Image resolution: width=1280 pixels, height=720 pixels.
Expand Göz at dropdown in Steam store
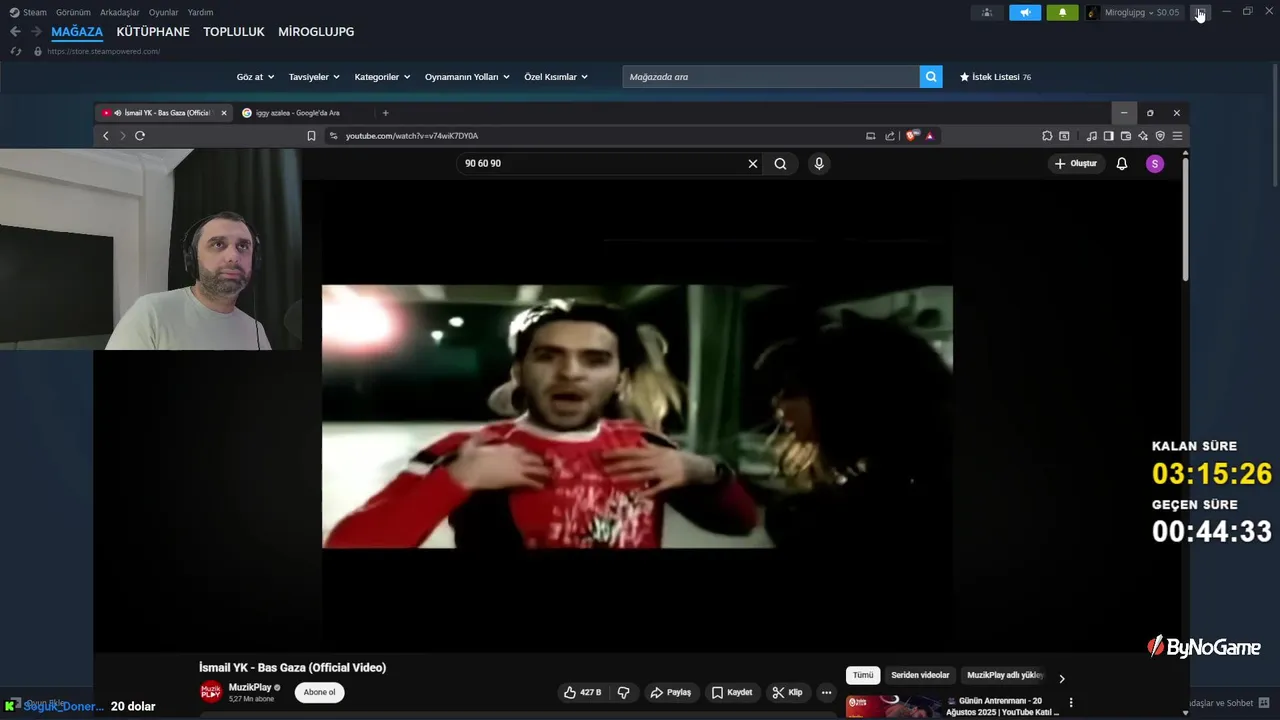point(256,77)
